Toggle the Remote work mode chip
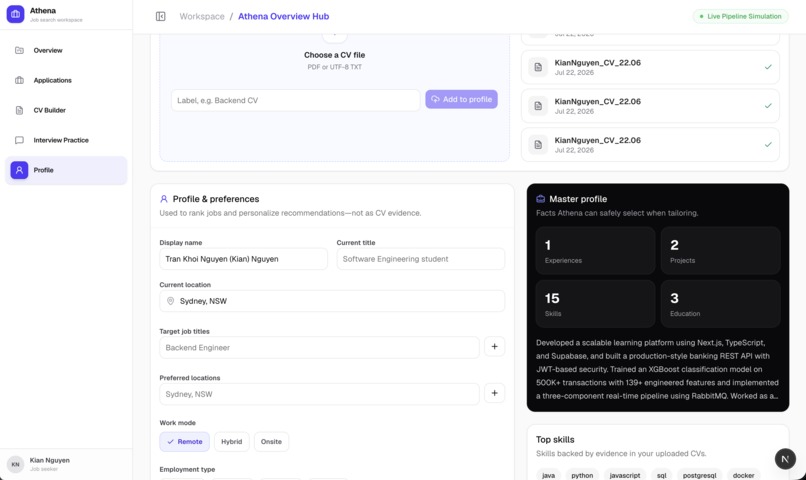This screenshot has height=480, width=806. click(185, 442)
